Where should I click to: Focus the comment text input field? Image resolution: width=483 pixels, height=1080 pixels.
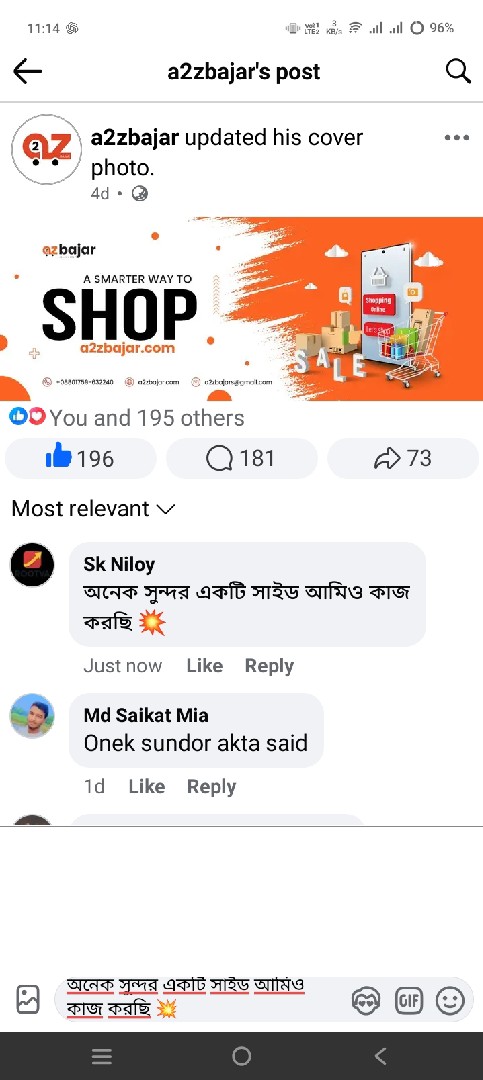200,999
